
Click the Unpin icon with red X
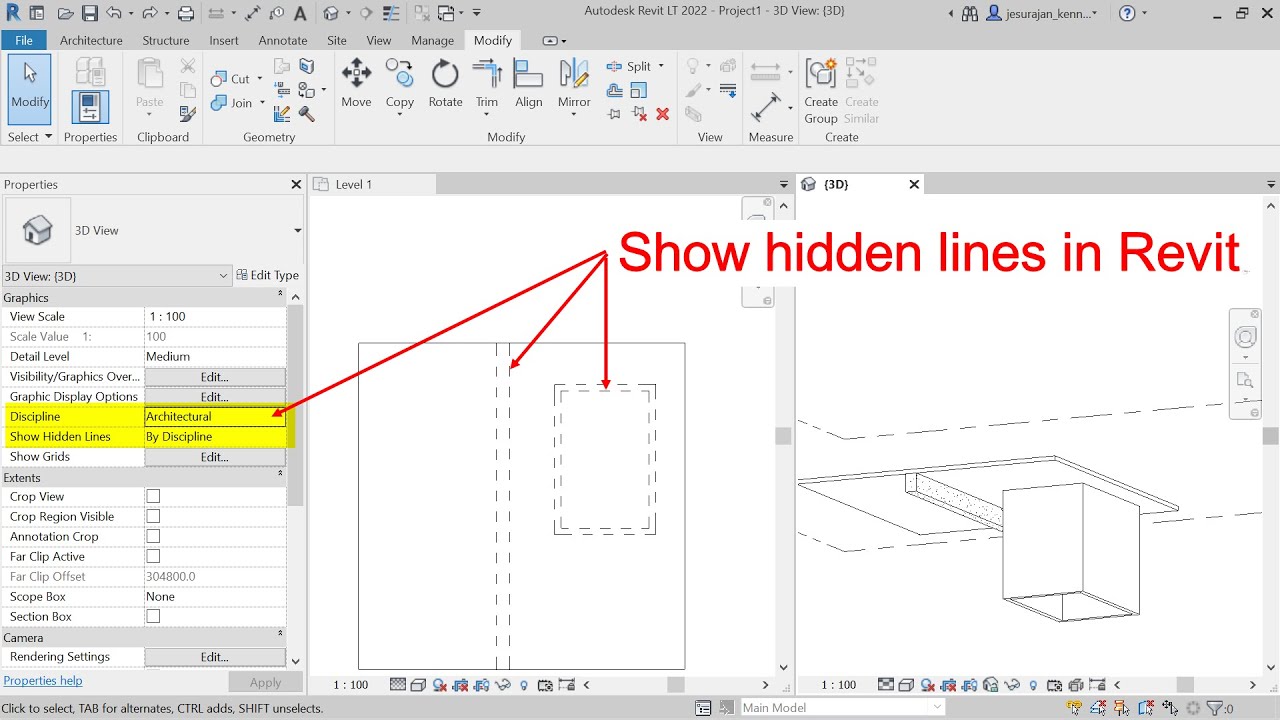click(x=639, y=114)
